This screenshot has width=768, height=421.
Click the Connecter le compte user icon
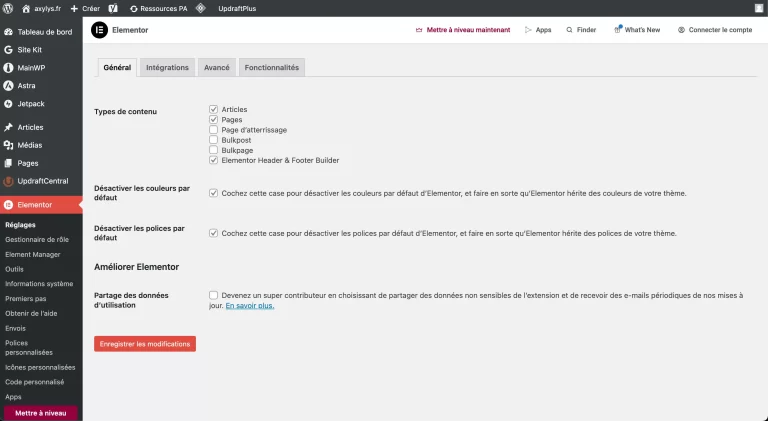(x=681, y=30)
